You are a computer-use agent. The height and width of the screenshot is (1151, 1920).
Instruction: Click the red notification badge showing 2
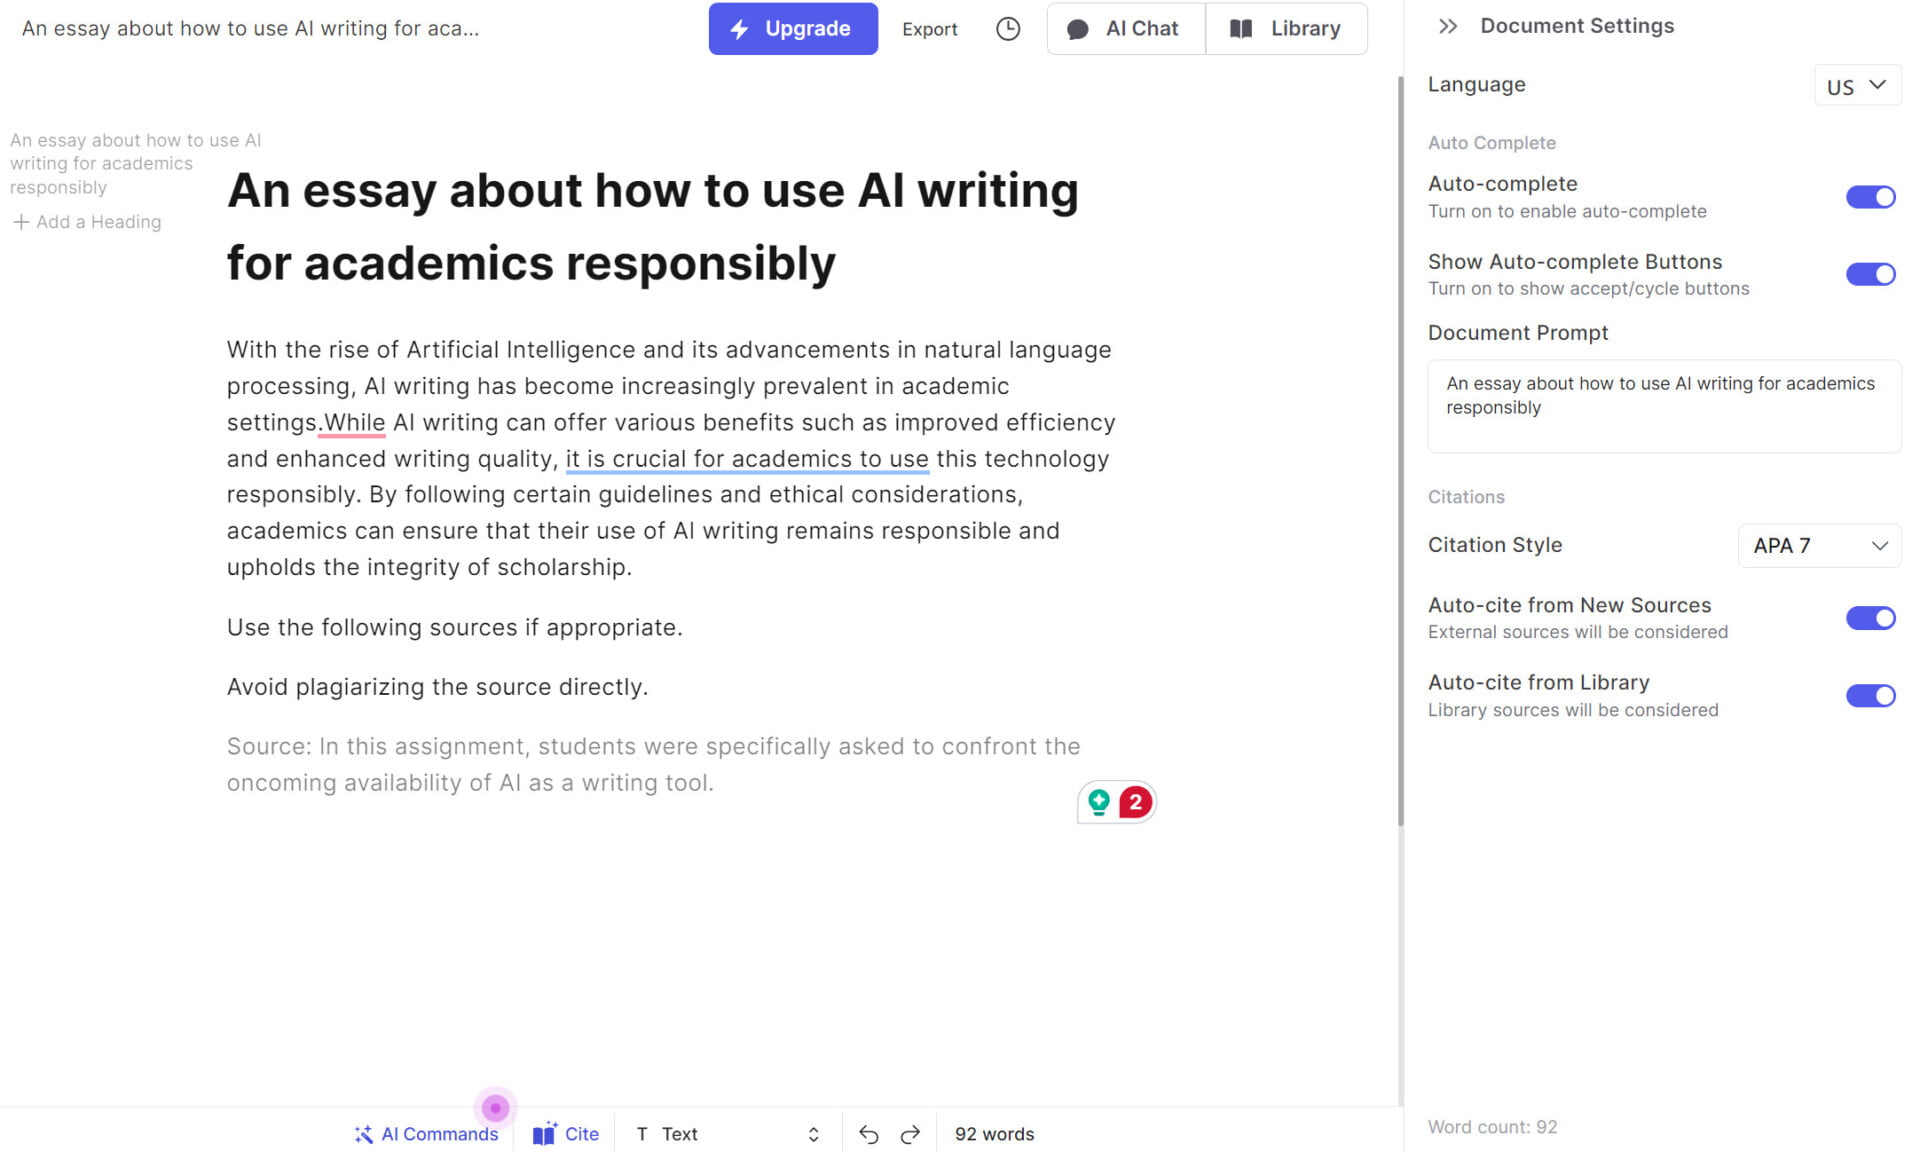click(1133, 801)
